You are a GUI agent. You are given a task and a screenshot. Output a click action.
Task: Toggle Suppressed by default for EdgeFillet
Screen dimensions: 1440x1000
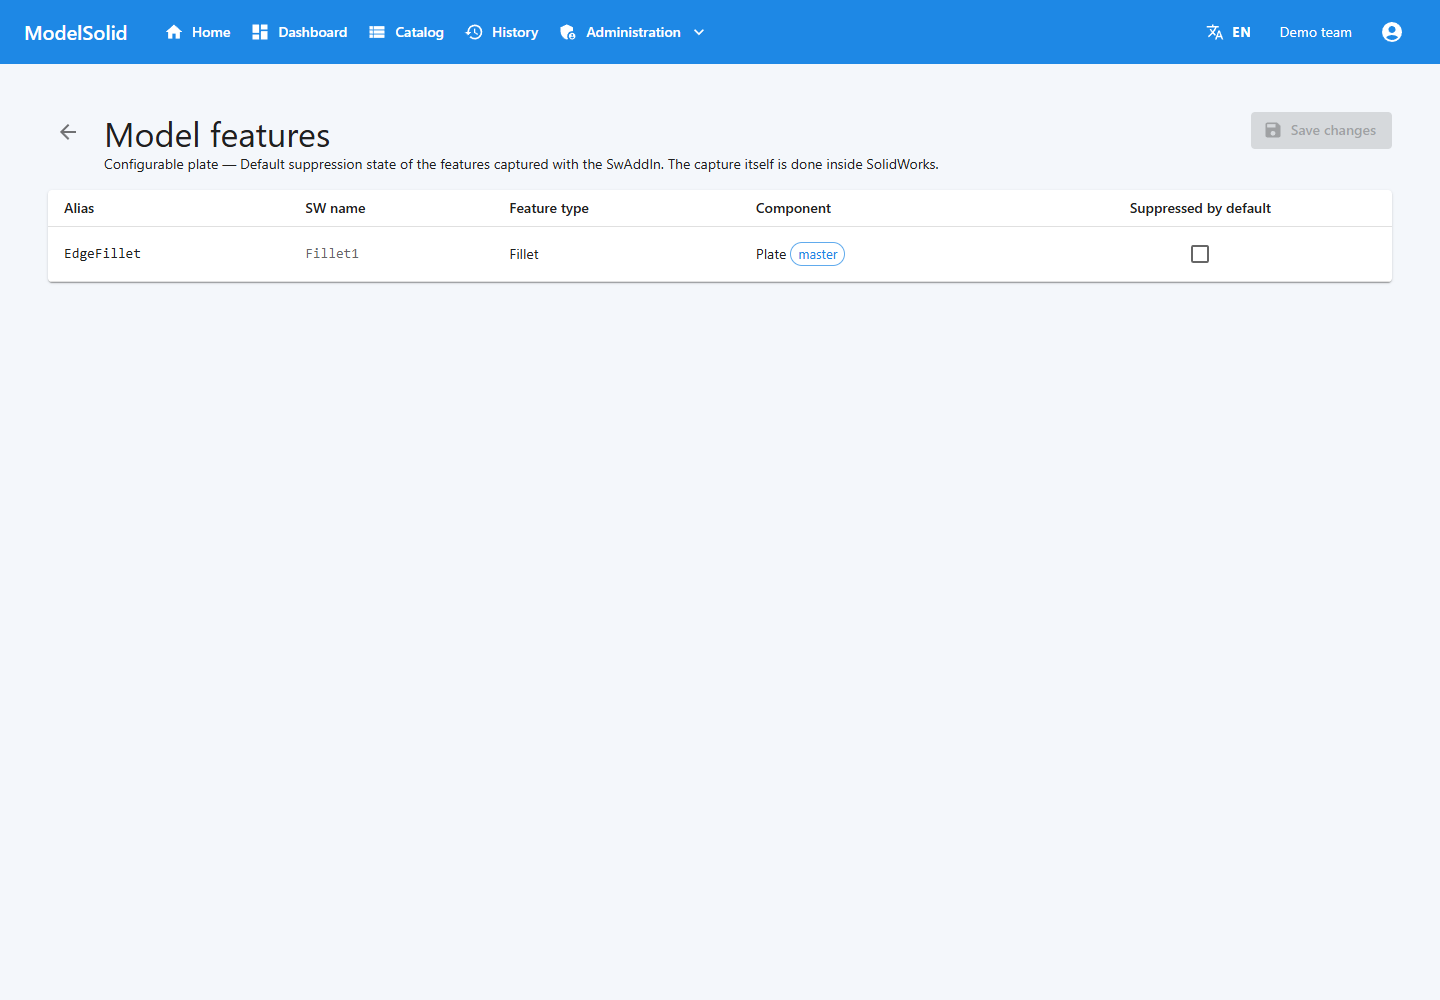pyautogui.click(x=1200, y=254)
